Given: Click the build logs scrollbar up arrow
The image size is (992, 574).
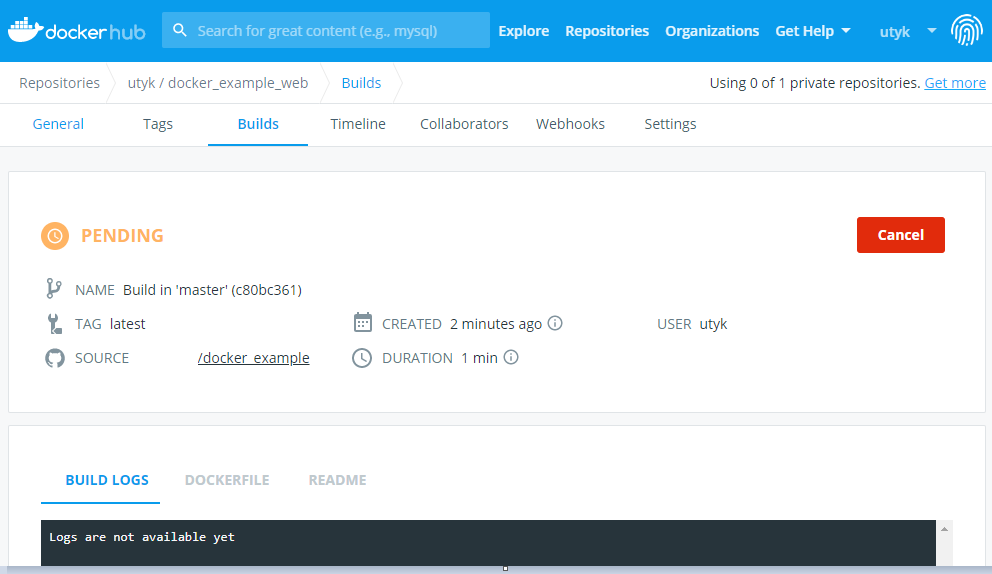Looking at the screenshot, I should pos(944,529).
